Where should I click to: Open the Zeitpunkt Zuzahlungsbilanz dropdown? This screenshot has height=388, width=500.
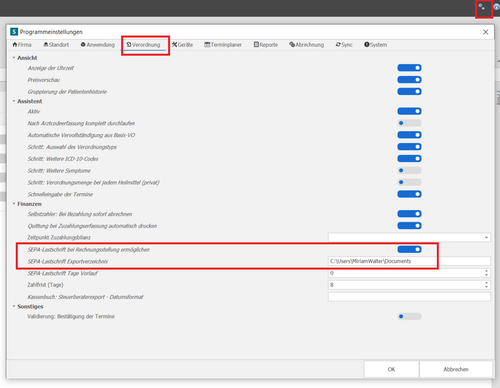click(409, 237)
